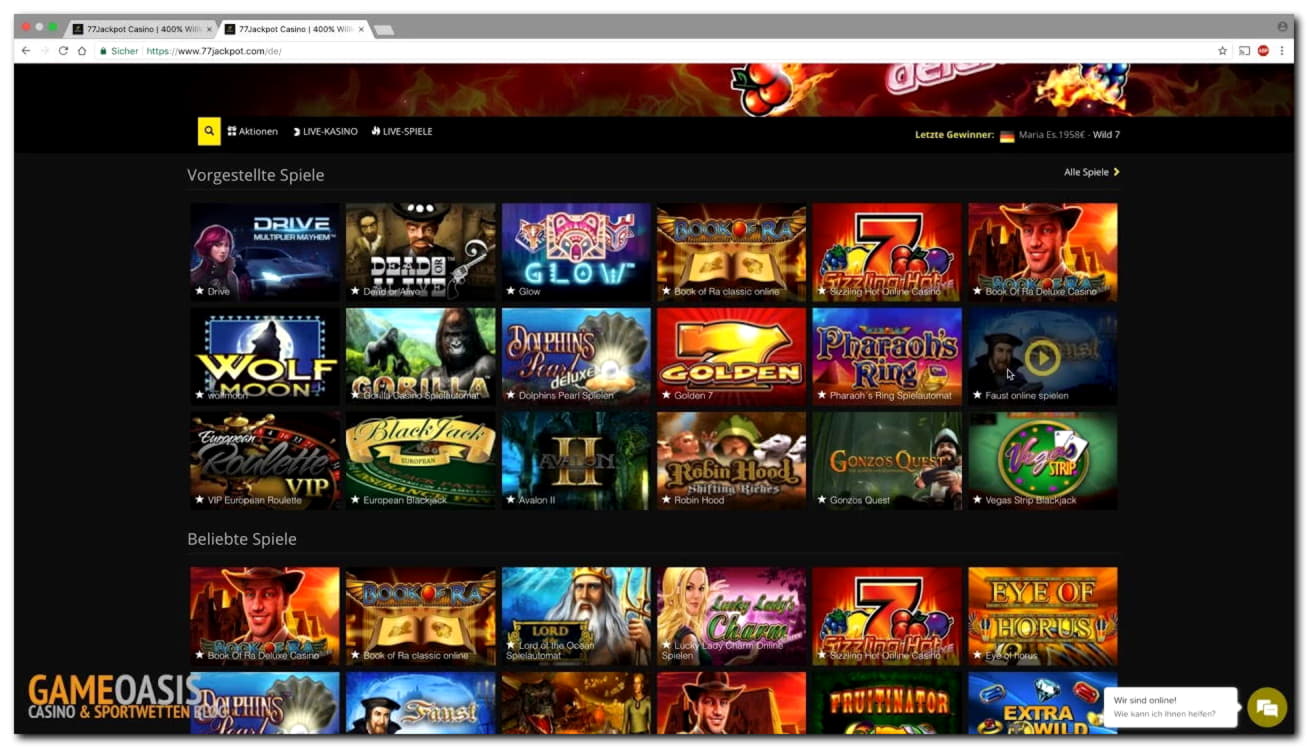Open the Chrome three-dot menu
Image resolution: width=1308 pixels, height=748 pixels.
click(x=1282, y=51)
